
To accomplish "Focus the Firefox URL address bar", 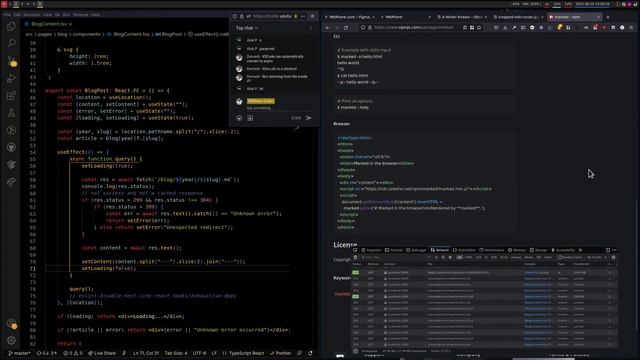I will [x=413, y=28].
